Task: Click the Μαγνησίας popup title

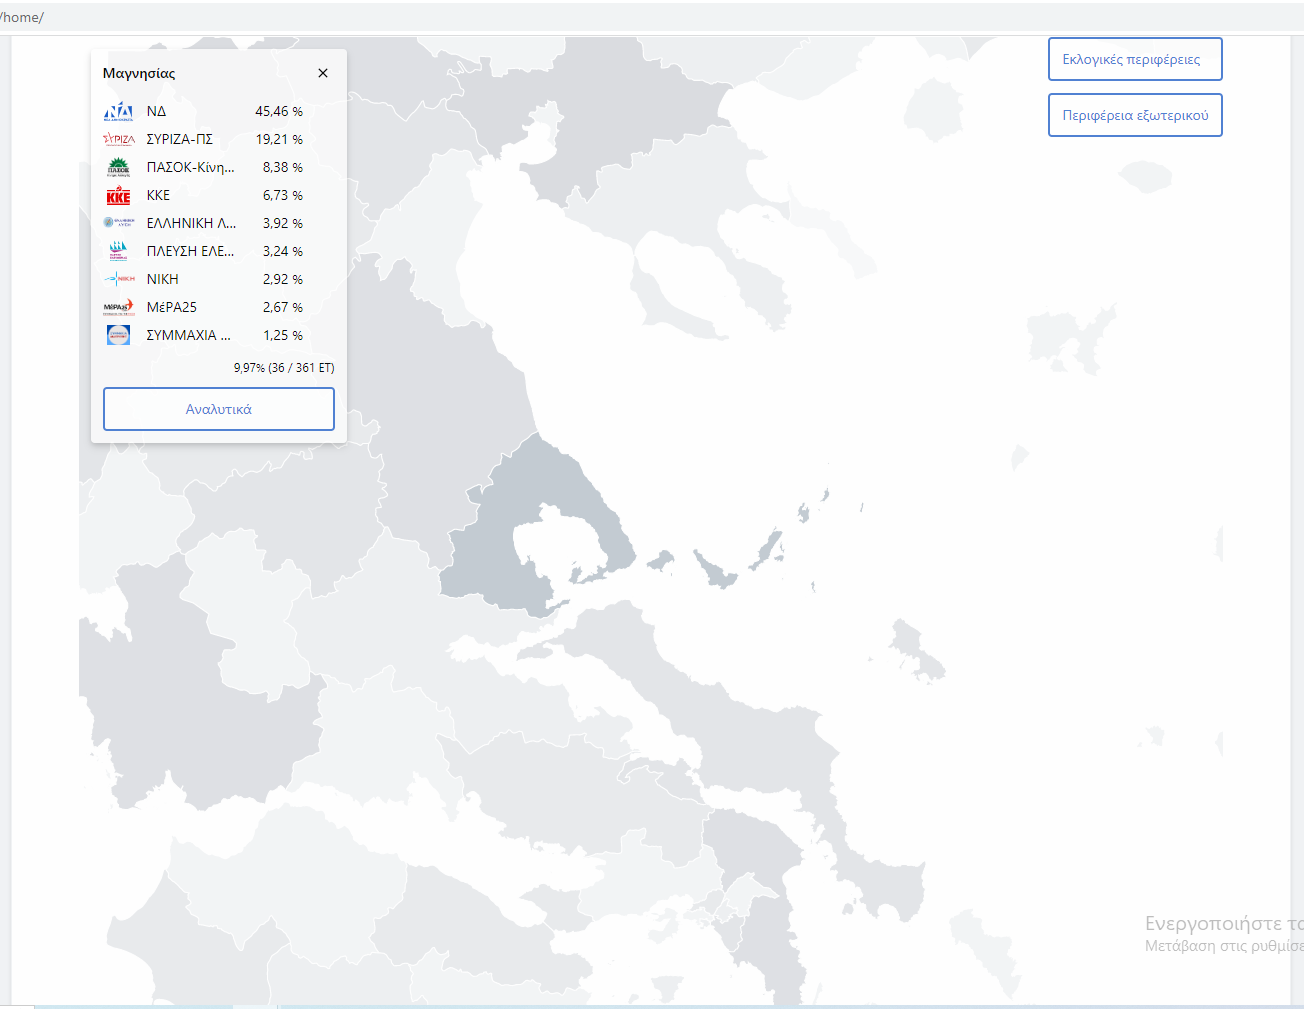Action: pyautogui.click(x=139, y=73)
